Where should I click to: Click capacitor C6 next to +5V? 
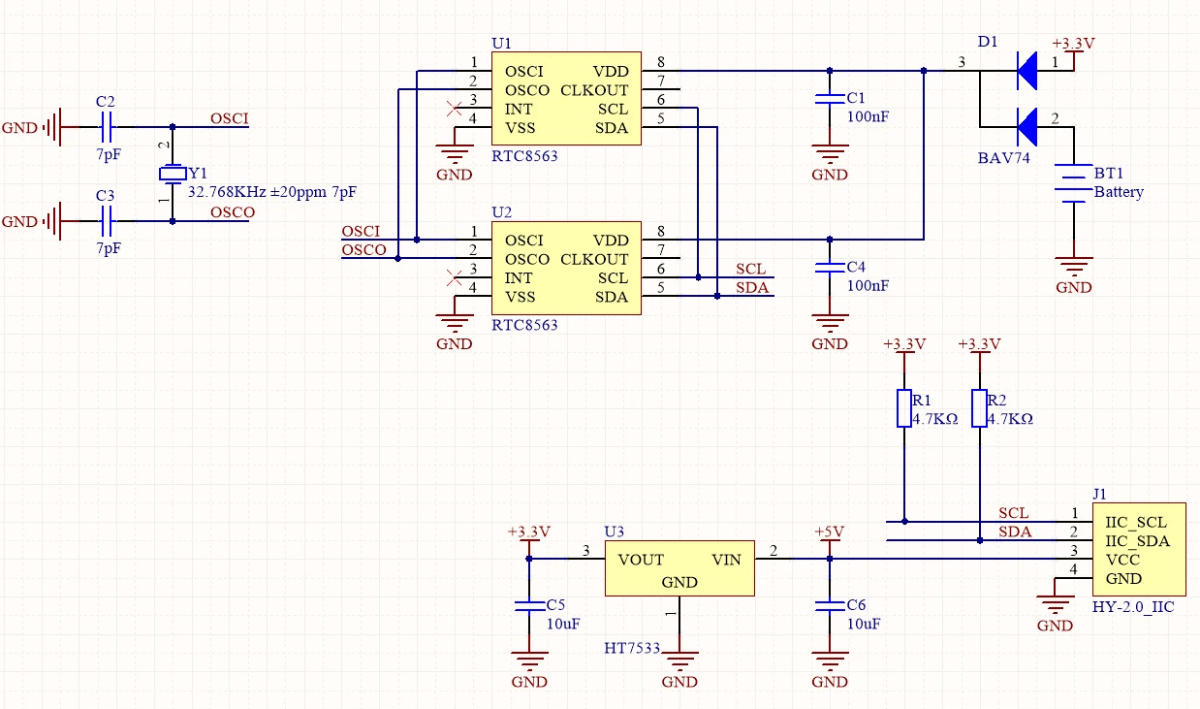[x=829, y=606]
